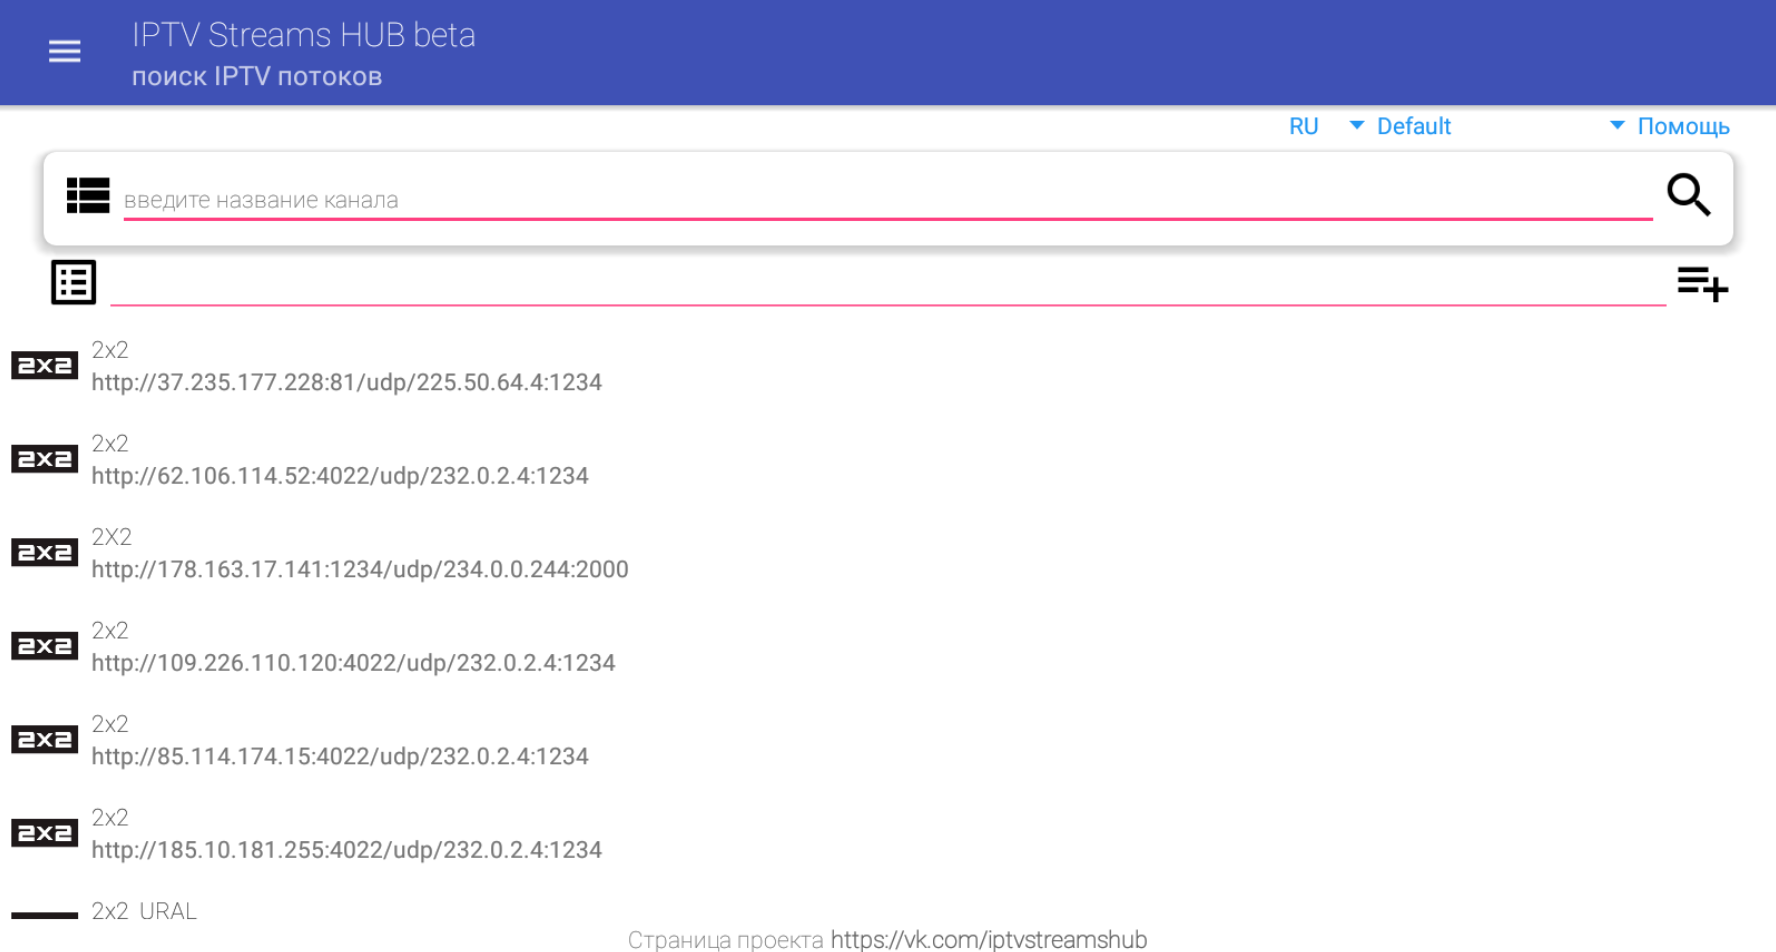Click the magnifier search icon
The image size is (1776, 952).
click(1688, 194)
